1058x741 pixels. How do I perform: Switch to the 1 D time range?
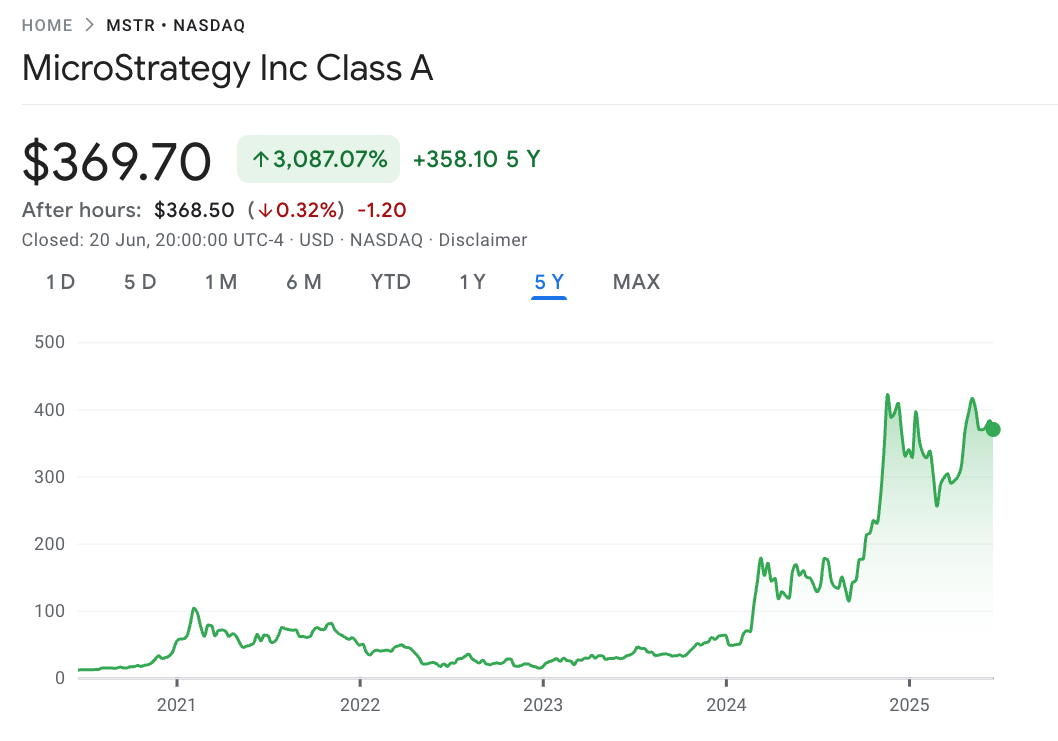[59, 282]
